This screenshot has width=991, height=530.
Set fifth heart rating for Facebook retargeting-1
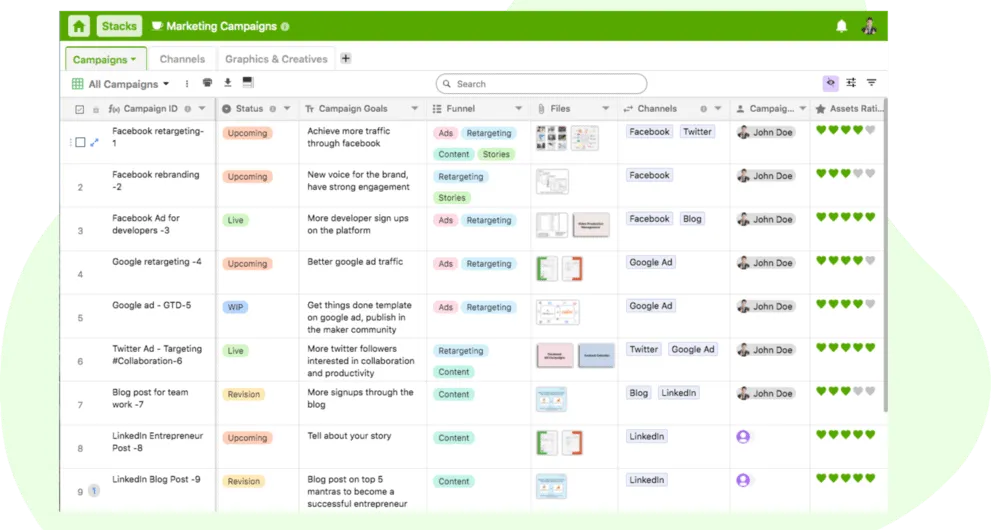click(x=870, y=130)
